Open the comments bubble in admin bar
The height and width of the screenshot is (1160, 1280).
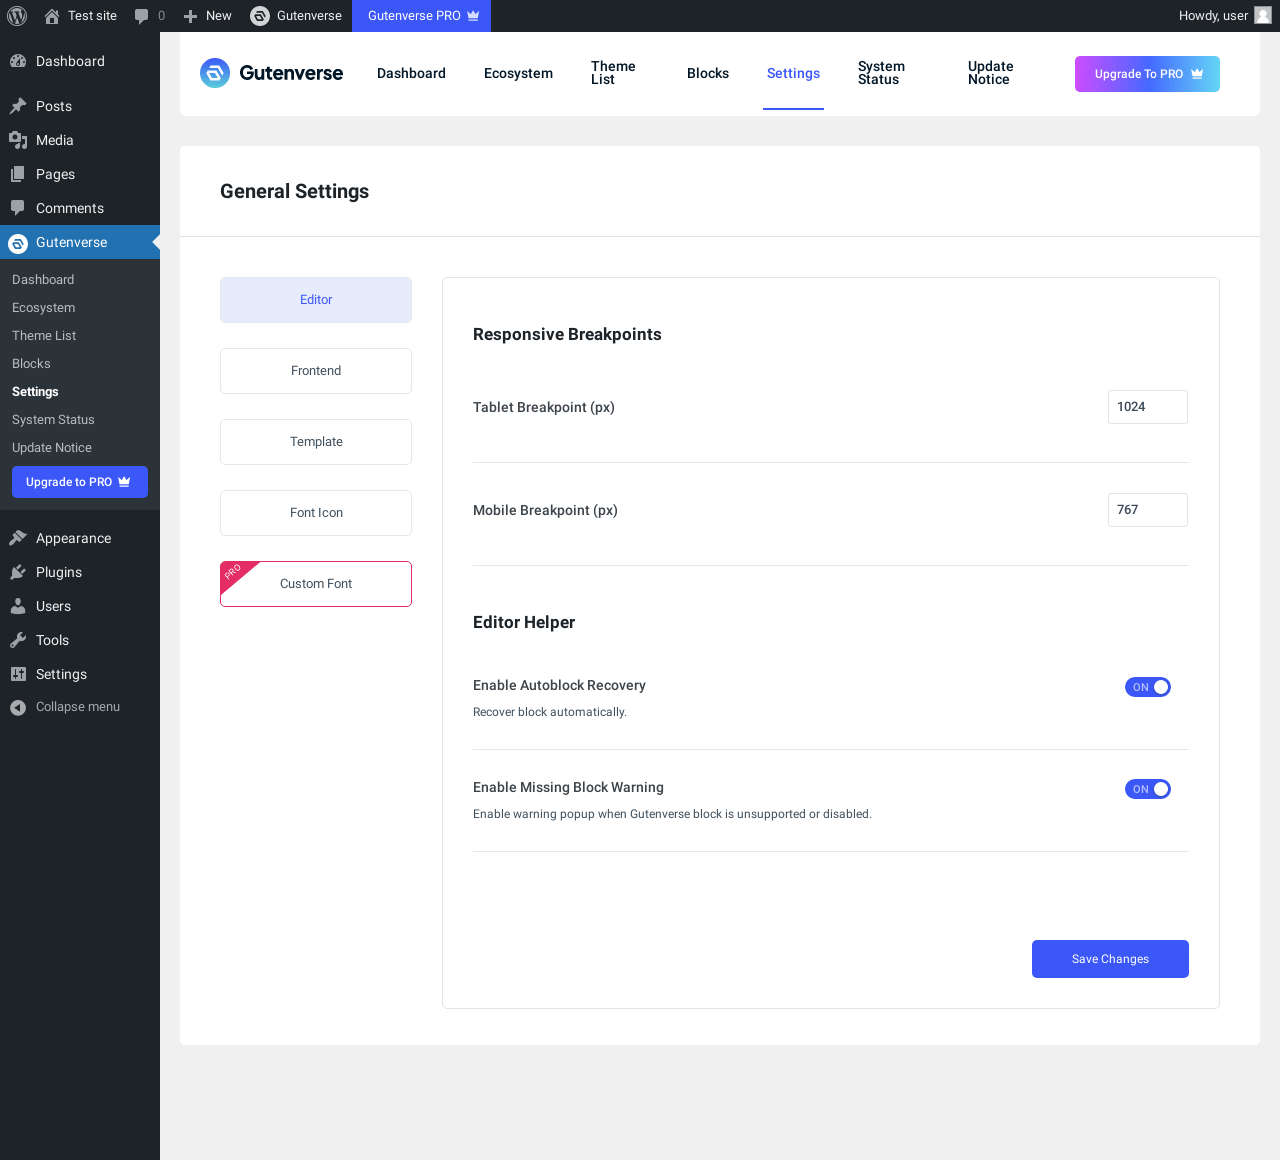coord(141,16)
